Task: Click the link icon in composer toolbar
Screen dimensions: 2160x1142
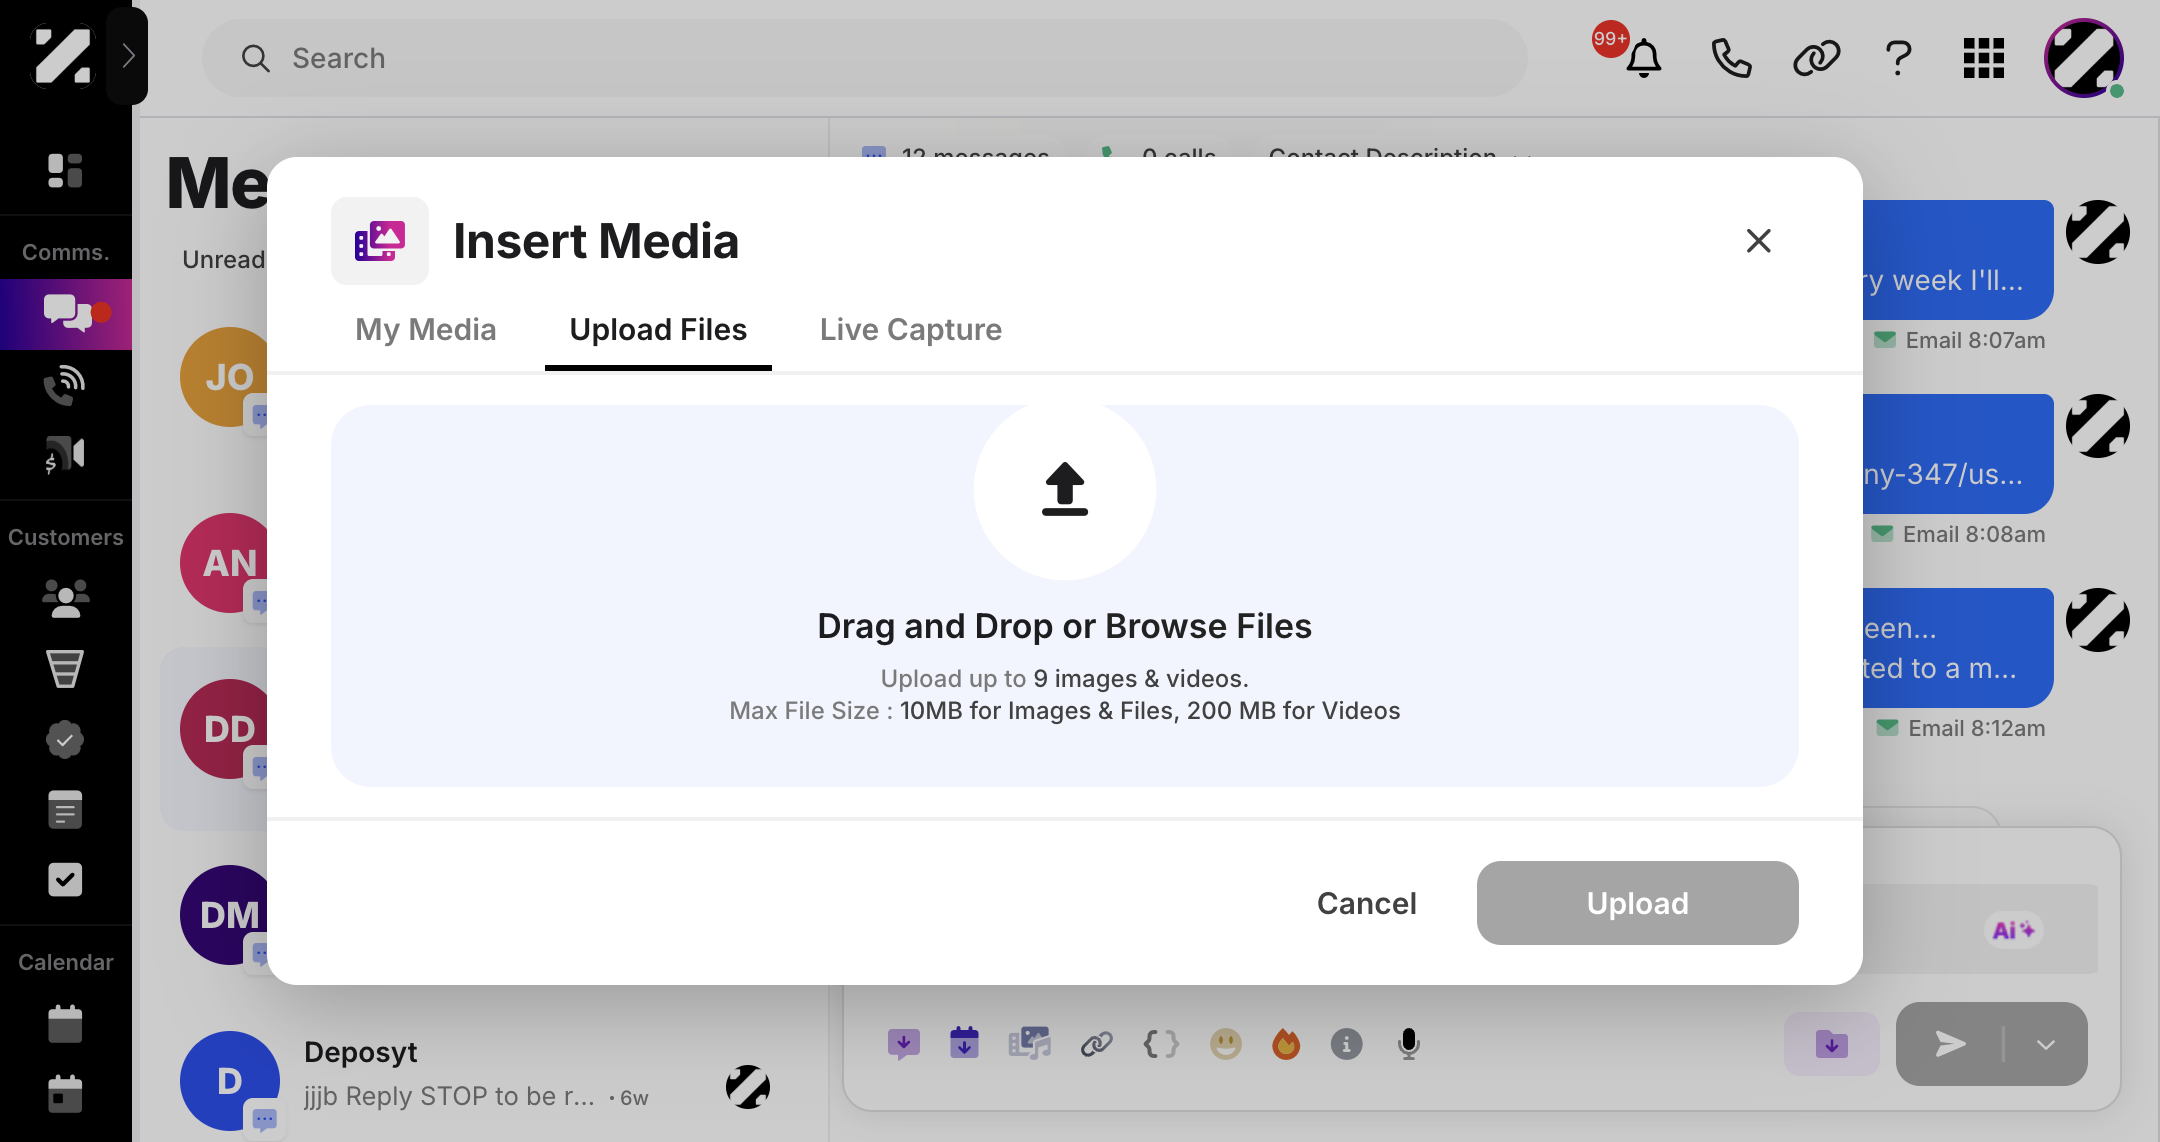Action: (1096, 1044)
